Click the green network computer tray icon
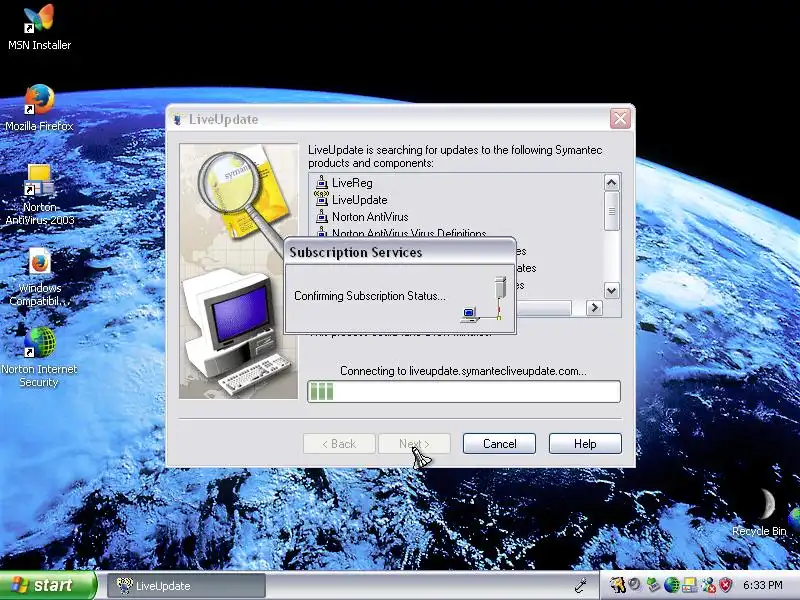800x600 pixels. 653,585
